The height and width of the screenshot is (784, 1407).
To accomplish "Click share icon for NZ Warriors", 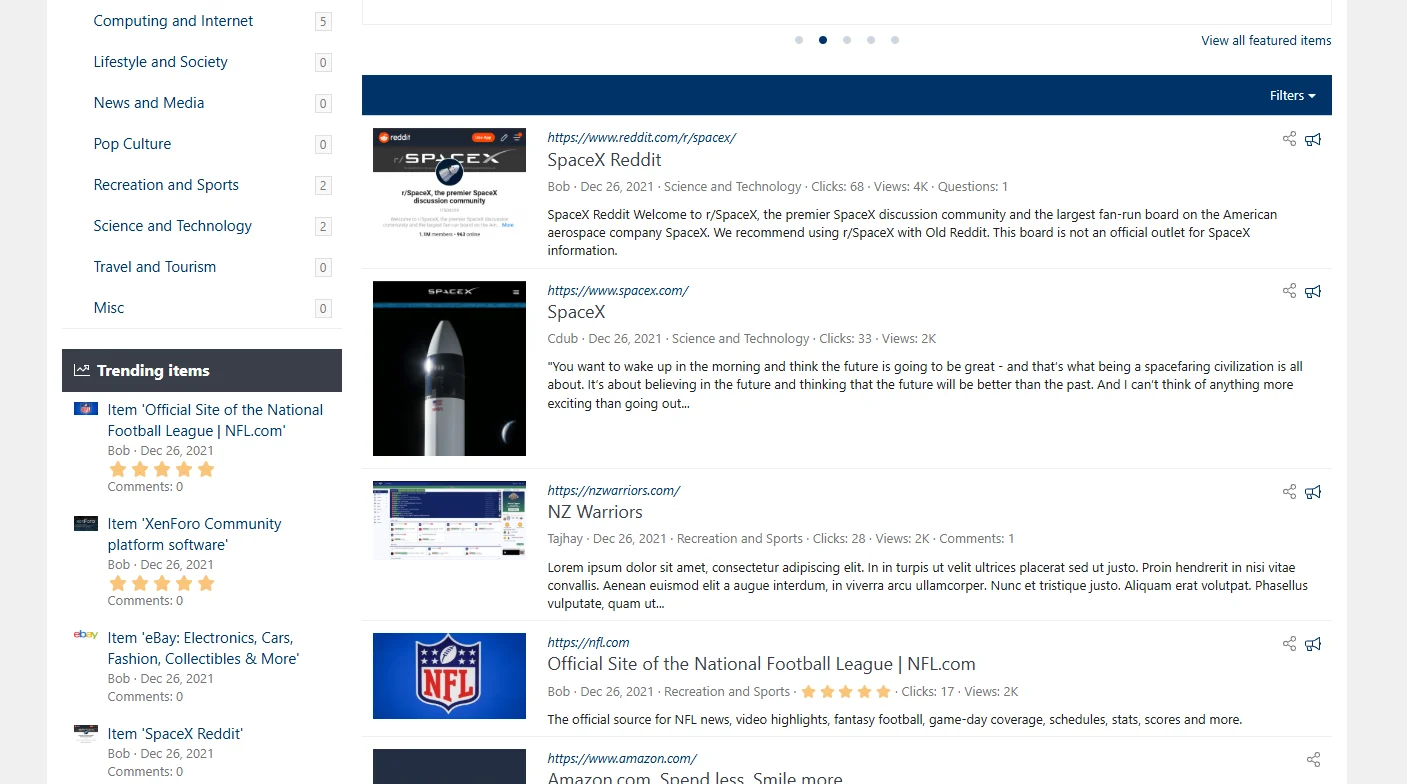I will point(1289,491).
